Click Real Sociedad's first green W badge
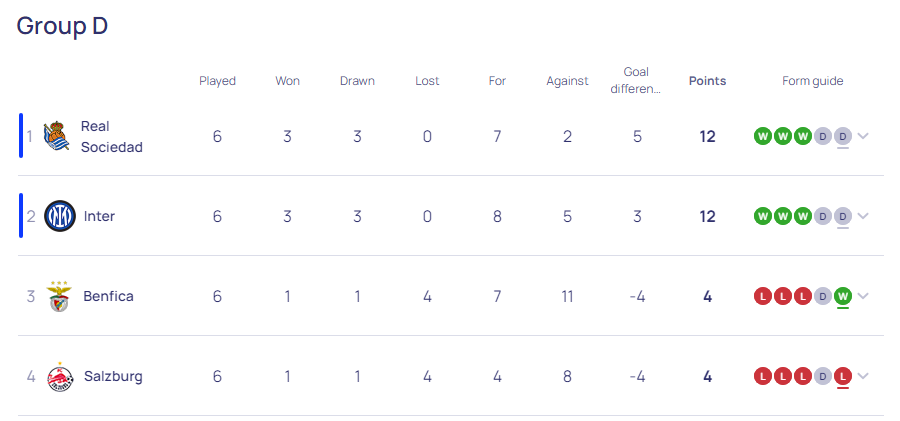This screenshot has height=421, width=900. [763, 136]
